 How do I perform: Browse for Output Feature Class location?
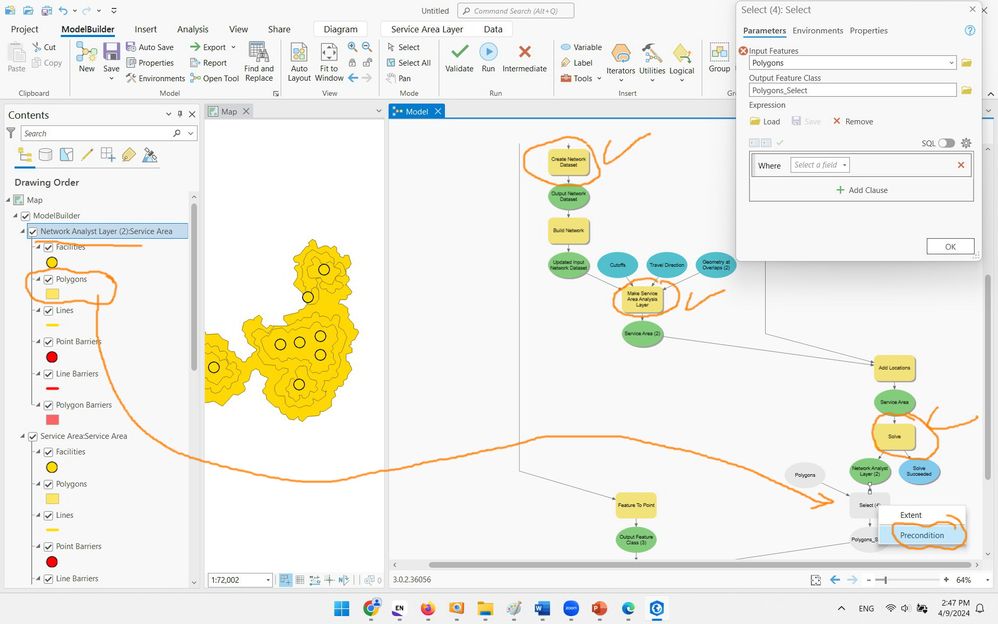coord(966,90)
